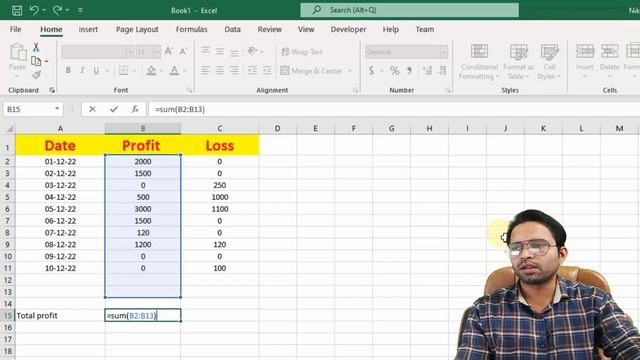Switch to the Insert tab
640x360 pixels.
[x=88, y=29]
